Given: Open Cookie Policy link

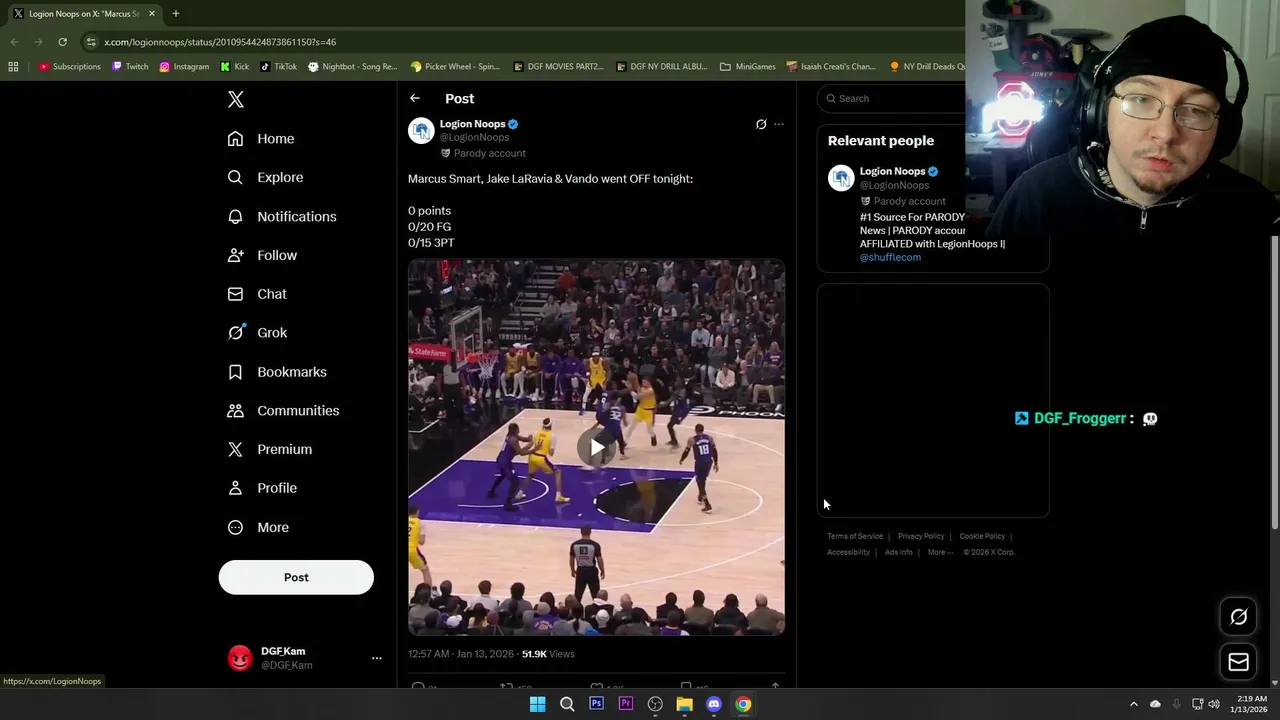Looking at the screenshot, I should (x=982, y=536).
